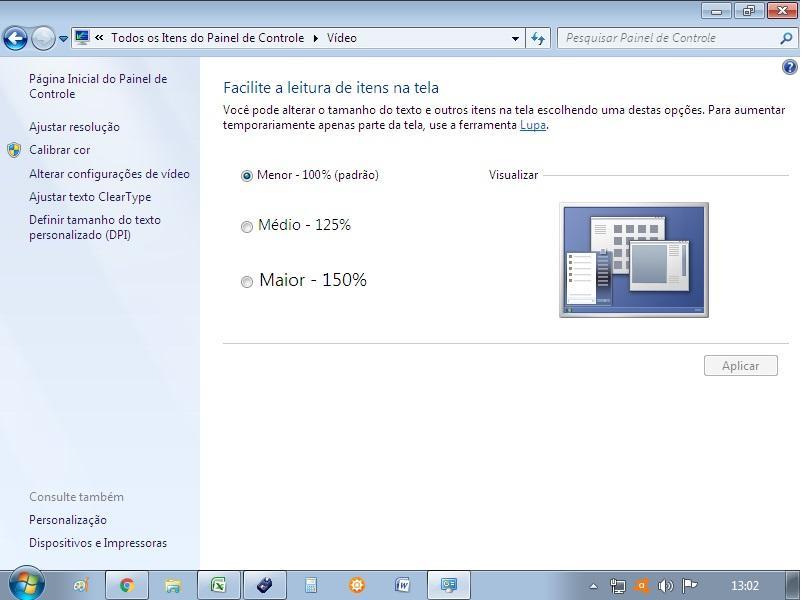804x600 pixels.
Task: Refresh the address bar page
Action: tap(538, 38)
